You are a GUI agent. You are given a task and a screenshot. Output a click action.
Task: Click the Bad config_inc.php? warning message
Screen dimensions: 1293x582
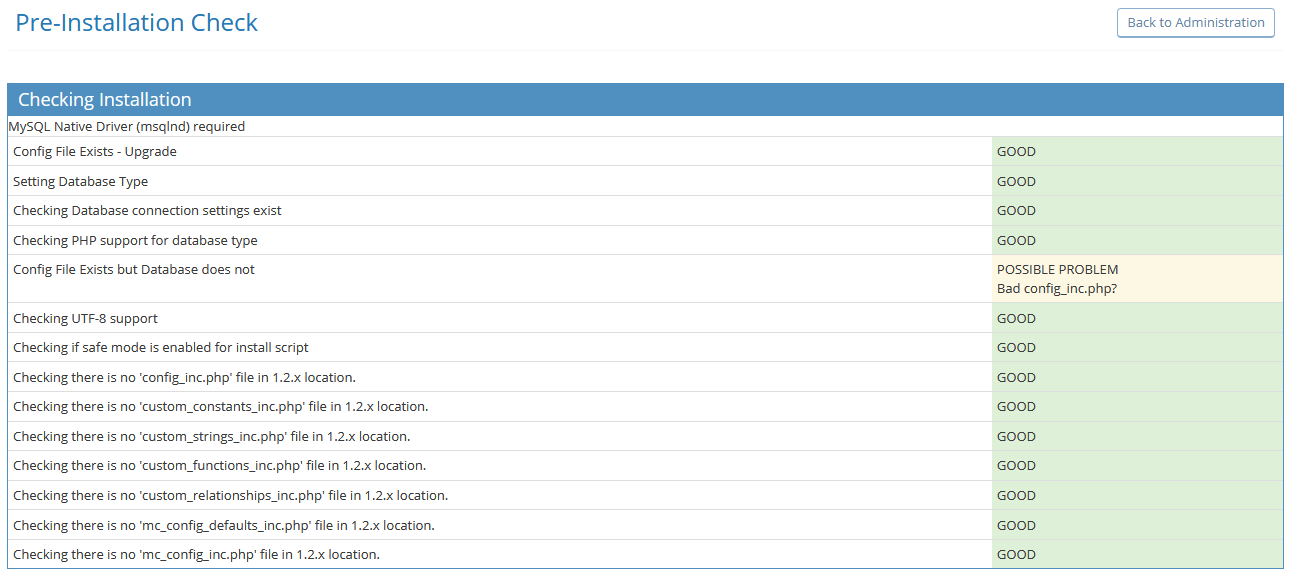pos(1056,289)
